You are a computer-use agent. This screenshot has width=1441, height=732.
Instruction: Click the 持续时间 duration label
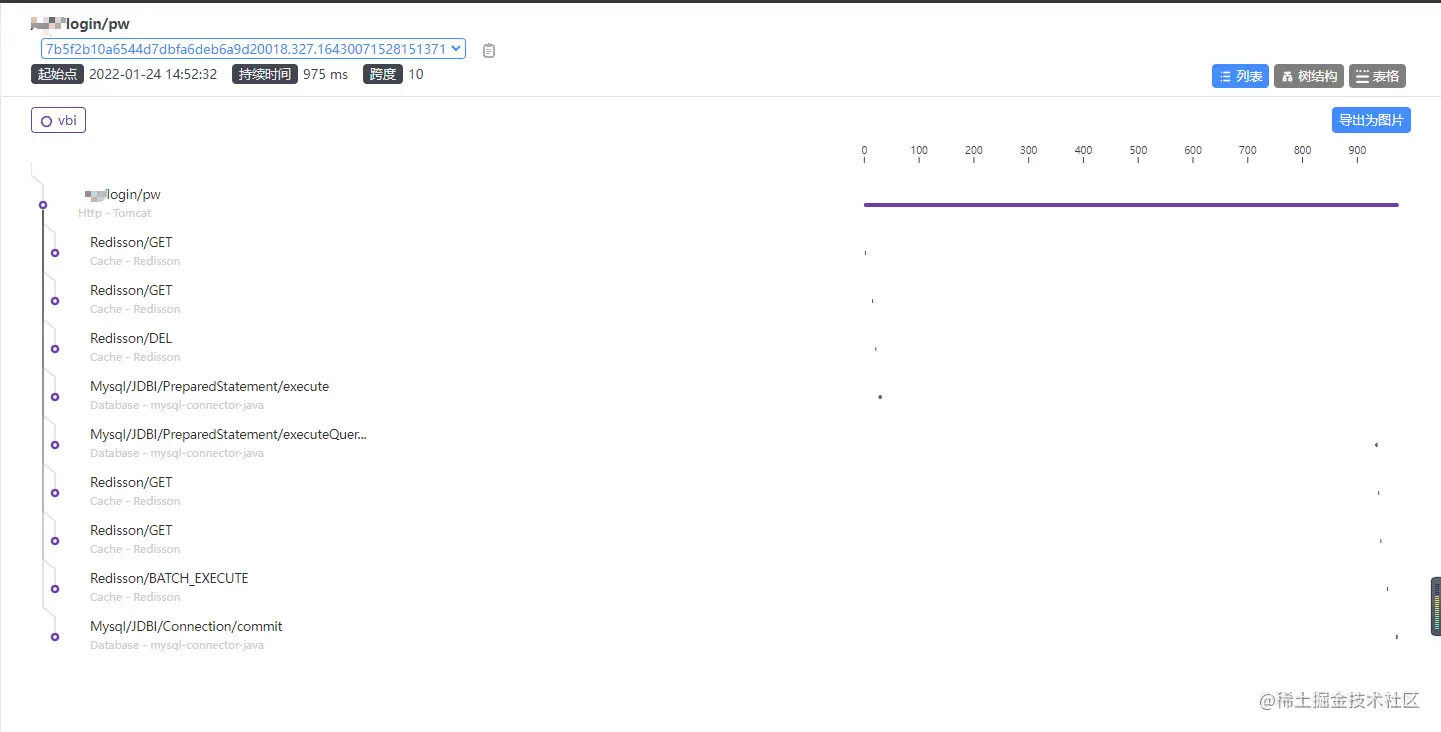pos(265,74)
